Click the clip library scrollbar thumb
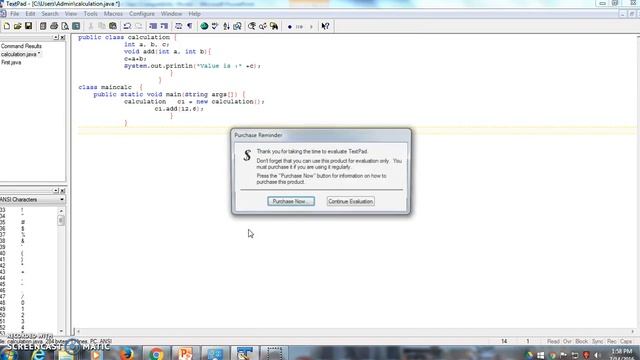Screen dimensions: 640x360 [x=61, y=220]
